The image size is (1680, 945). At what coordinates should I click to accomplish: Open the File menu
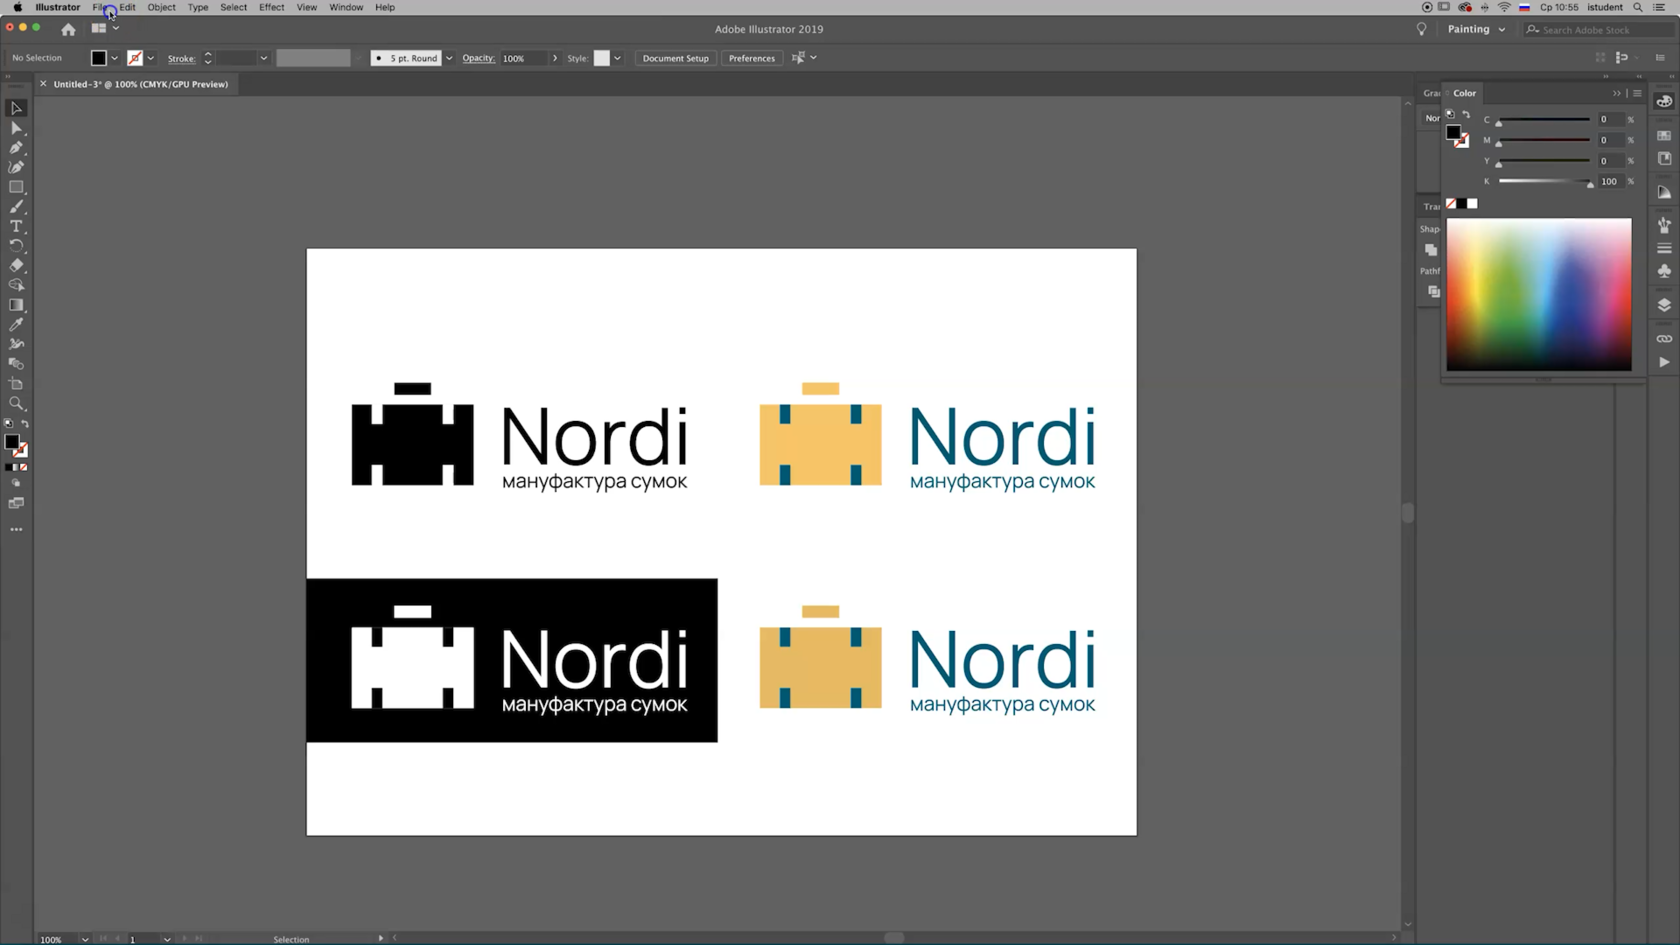pos(100,7)
